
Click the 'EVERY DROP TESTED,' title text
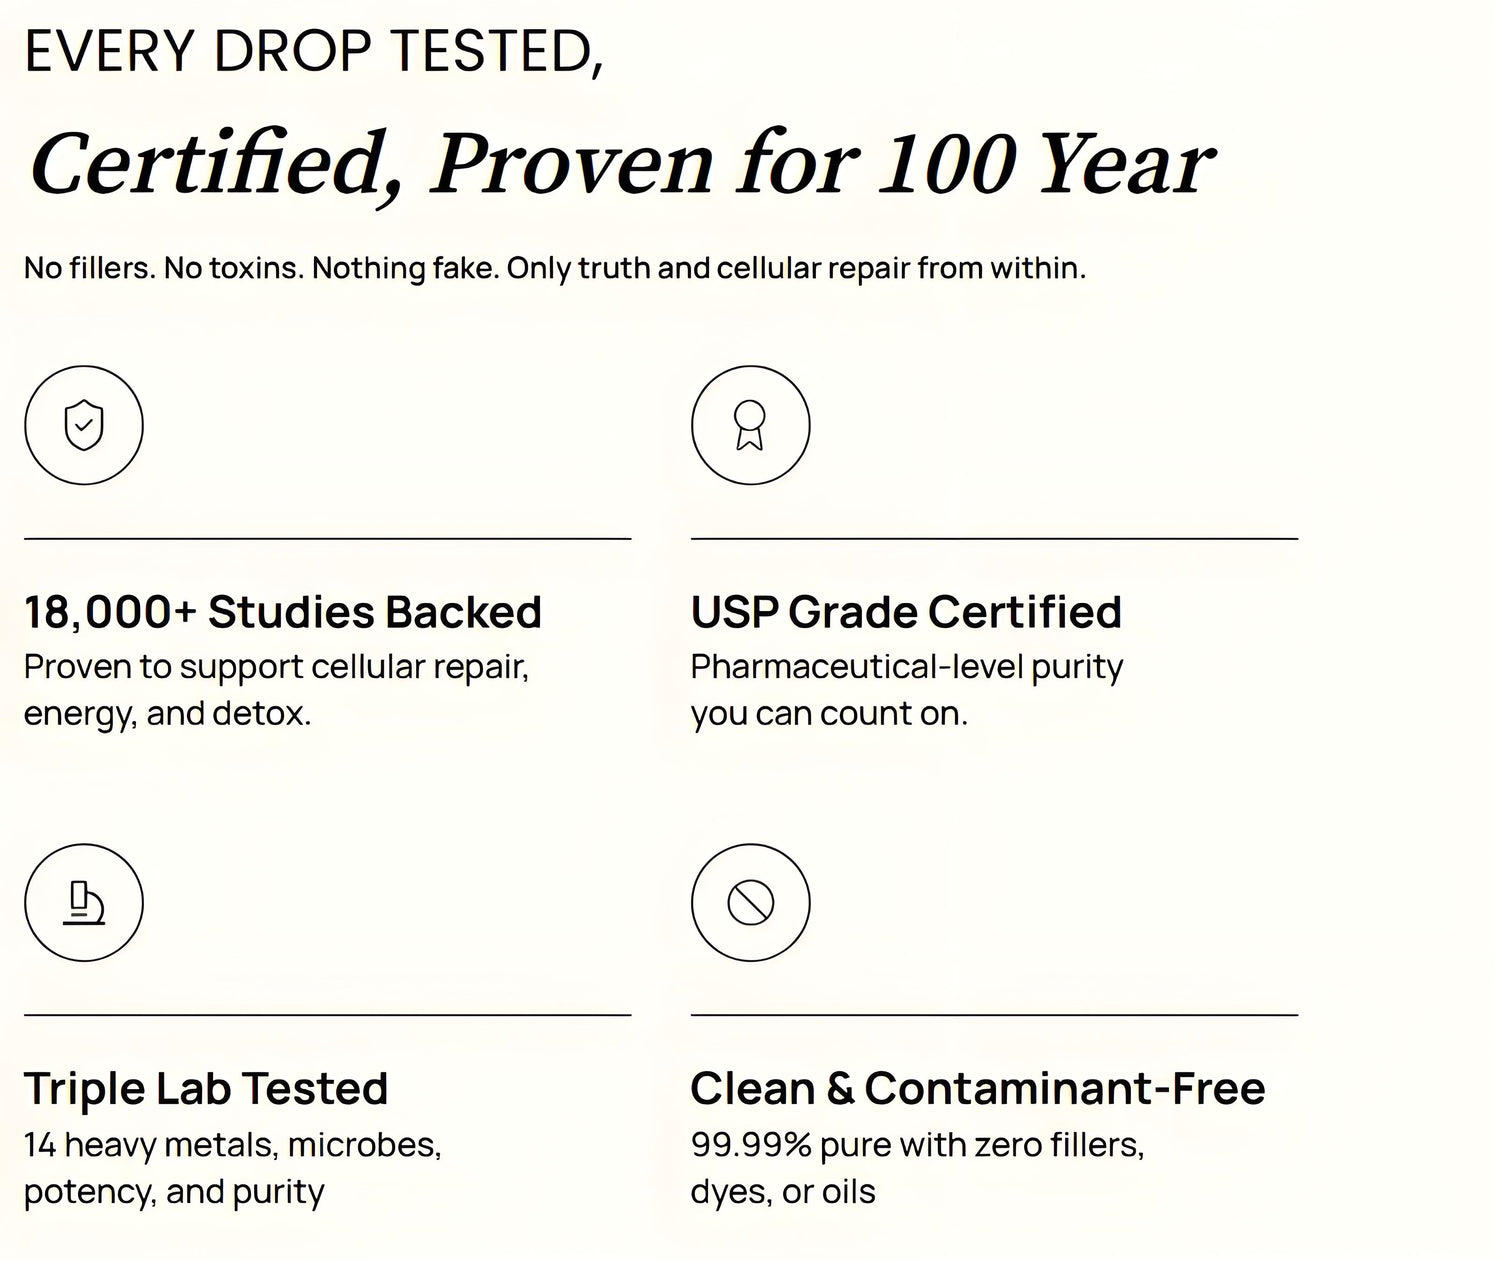pyautogui.click(x=314, y=51)
